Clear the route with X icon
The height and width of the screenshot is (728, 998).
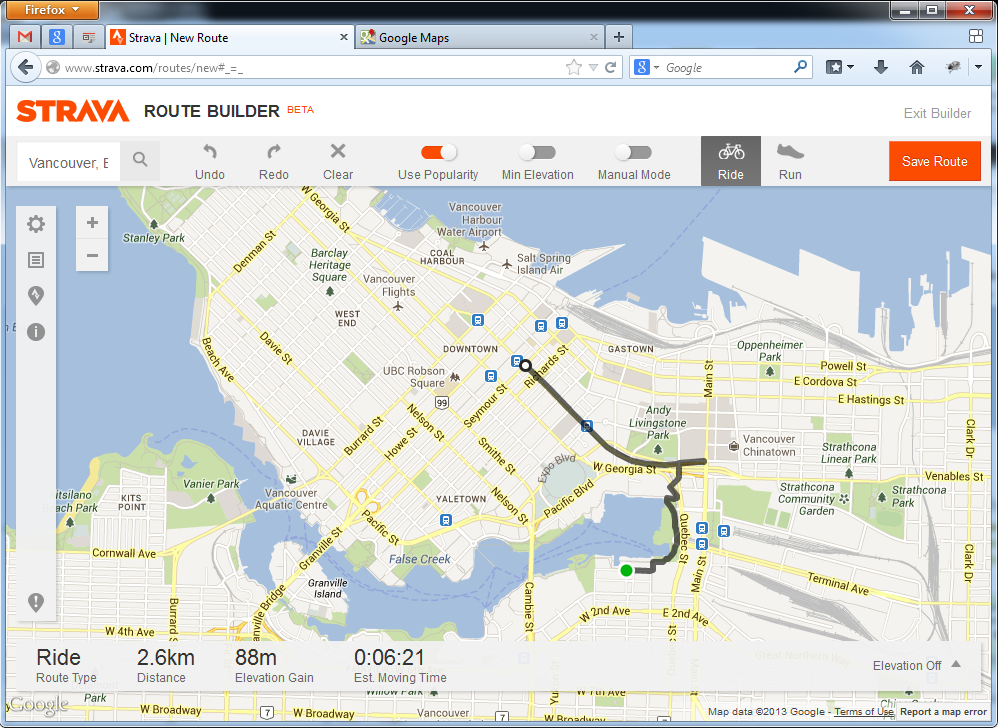338,152
